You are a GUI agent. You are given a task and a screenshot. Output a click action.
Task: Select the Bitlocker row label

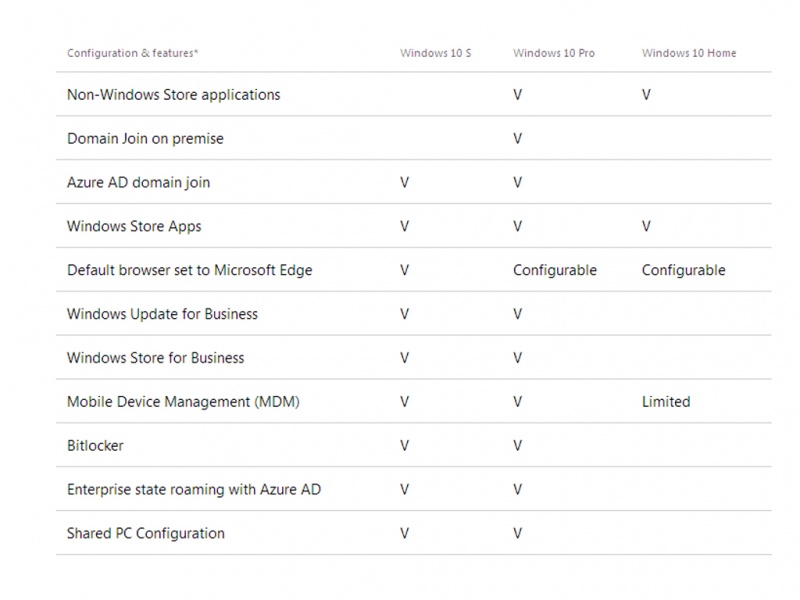(x=95, y=446)
